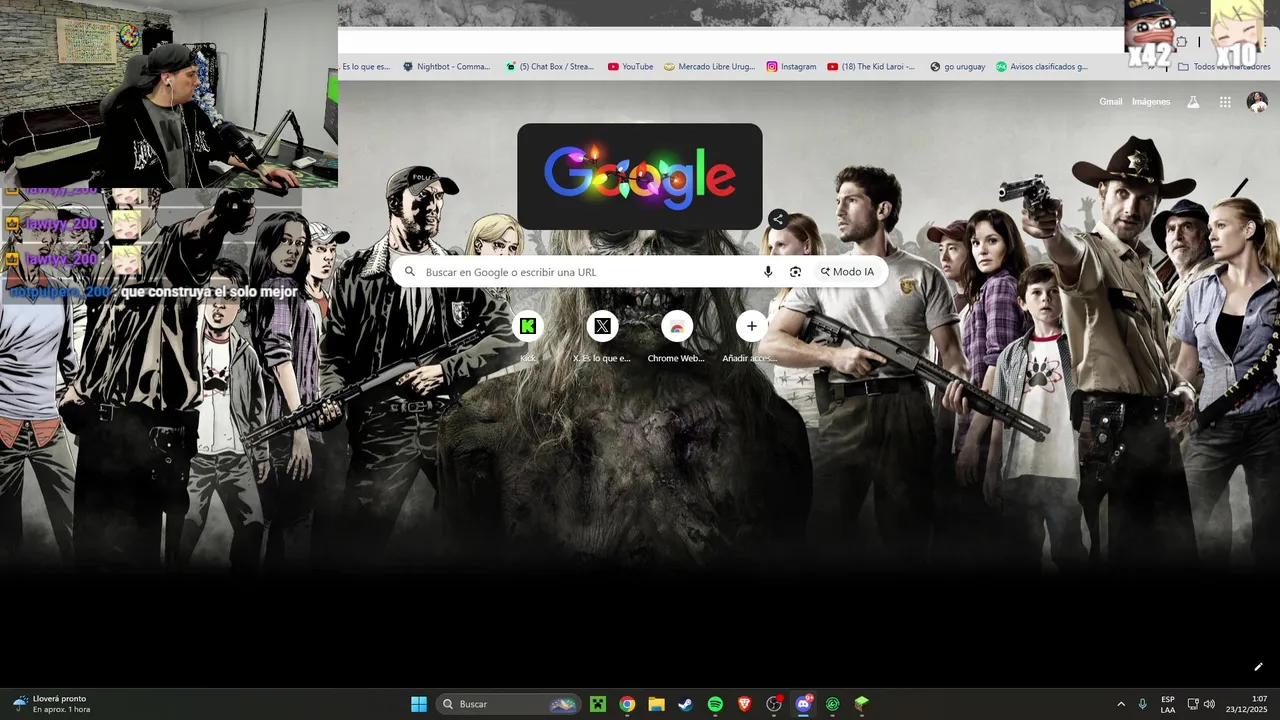Open the Avisos clasificados bookmark
This screenshot has width=1280, height=720.
1041,67
